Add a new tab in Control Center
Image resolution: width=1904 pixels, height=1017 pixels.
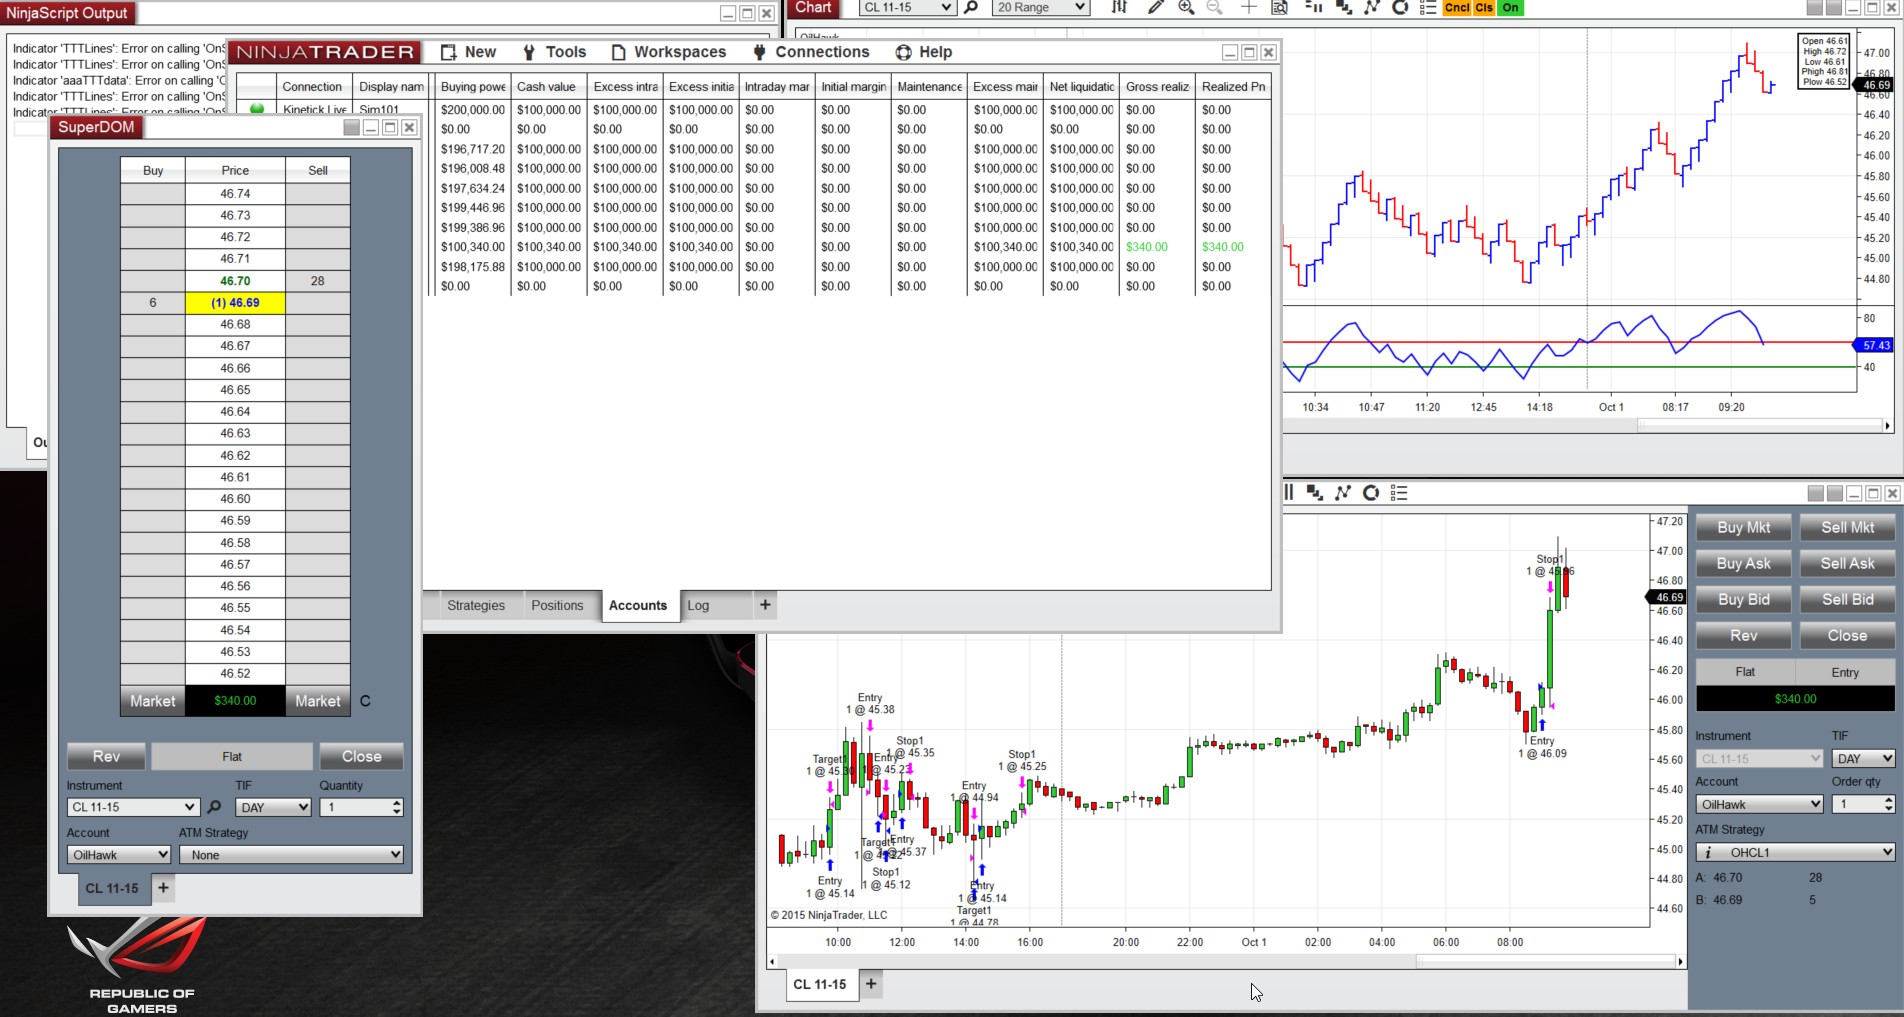[x=765, y=604]
